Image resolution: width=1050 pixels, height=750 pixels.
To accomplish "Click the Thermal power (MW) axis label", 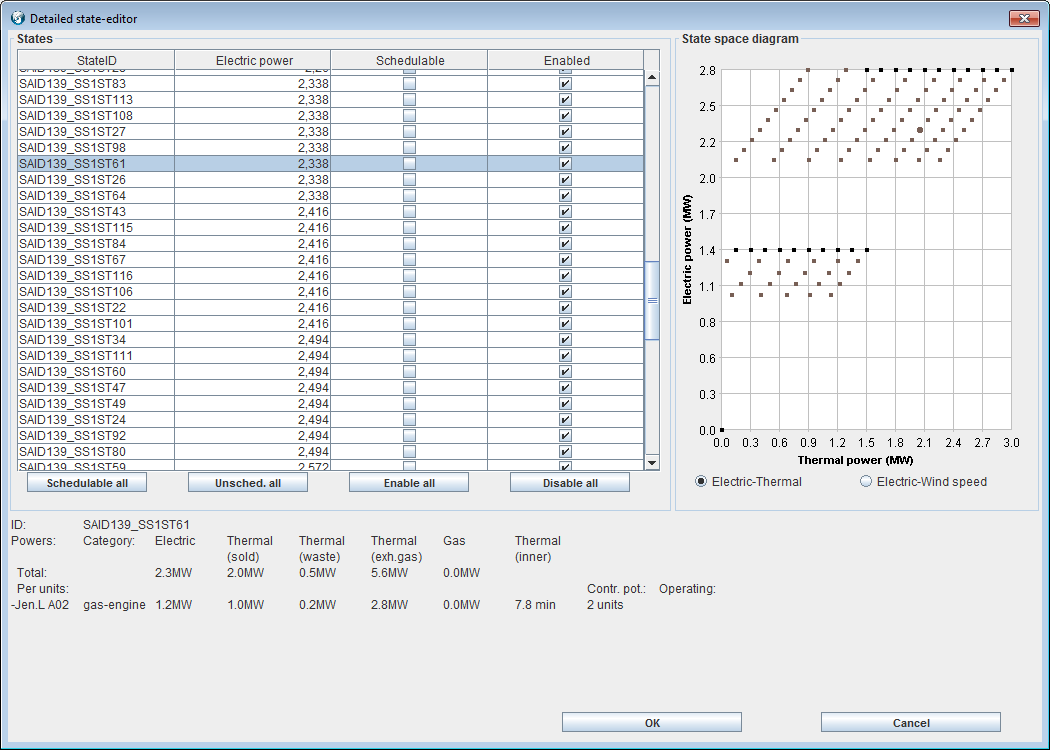I will (x=855, y=460).
